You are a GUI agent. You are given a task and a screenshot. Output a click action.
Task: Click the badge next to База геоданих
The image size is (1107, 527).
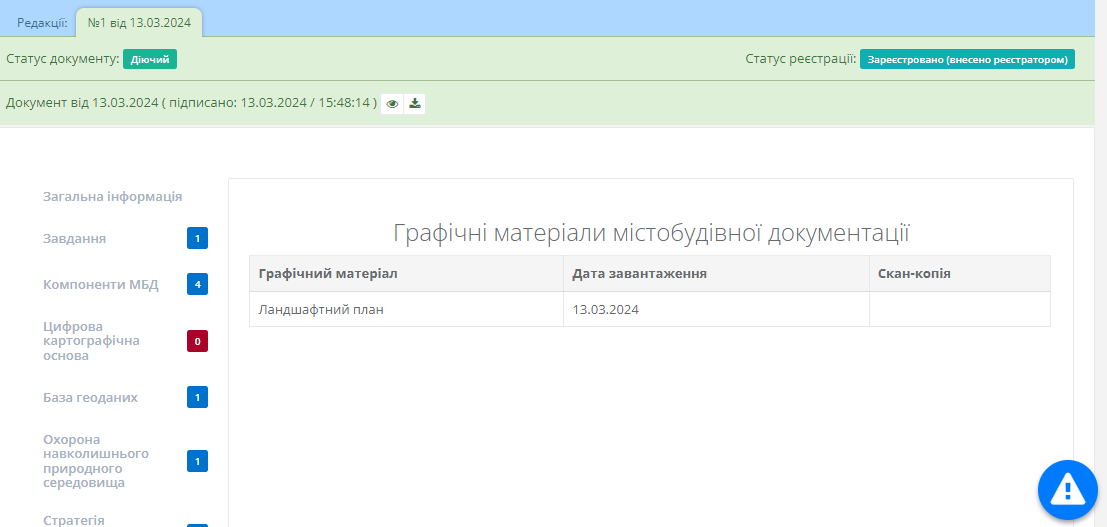[x=197, y=398]
